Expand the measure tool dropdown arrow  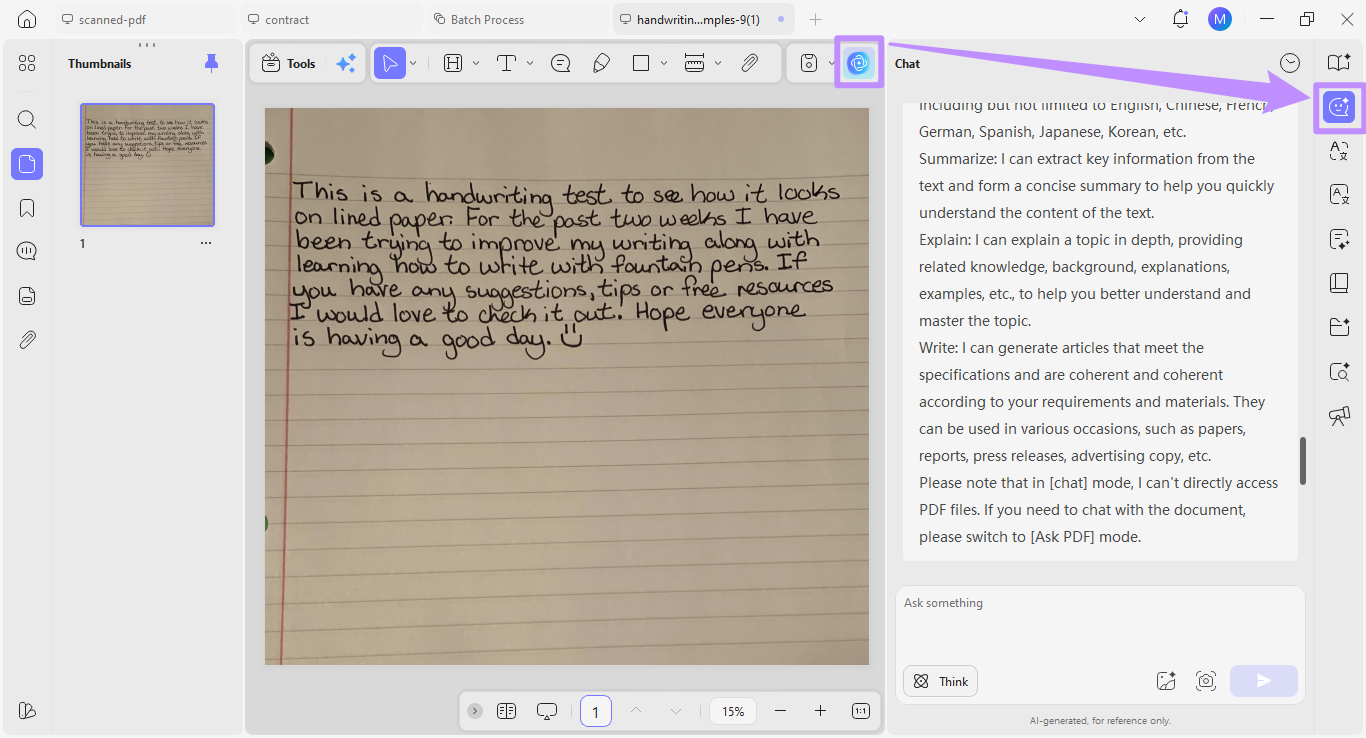point(718,63)
